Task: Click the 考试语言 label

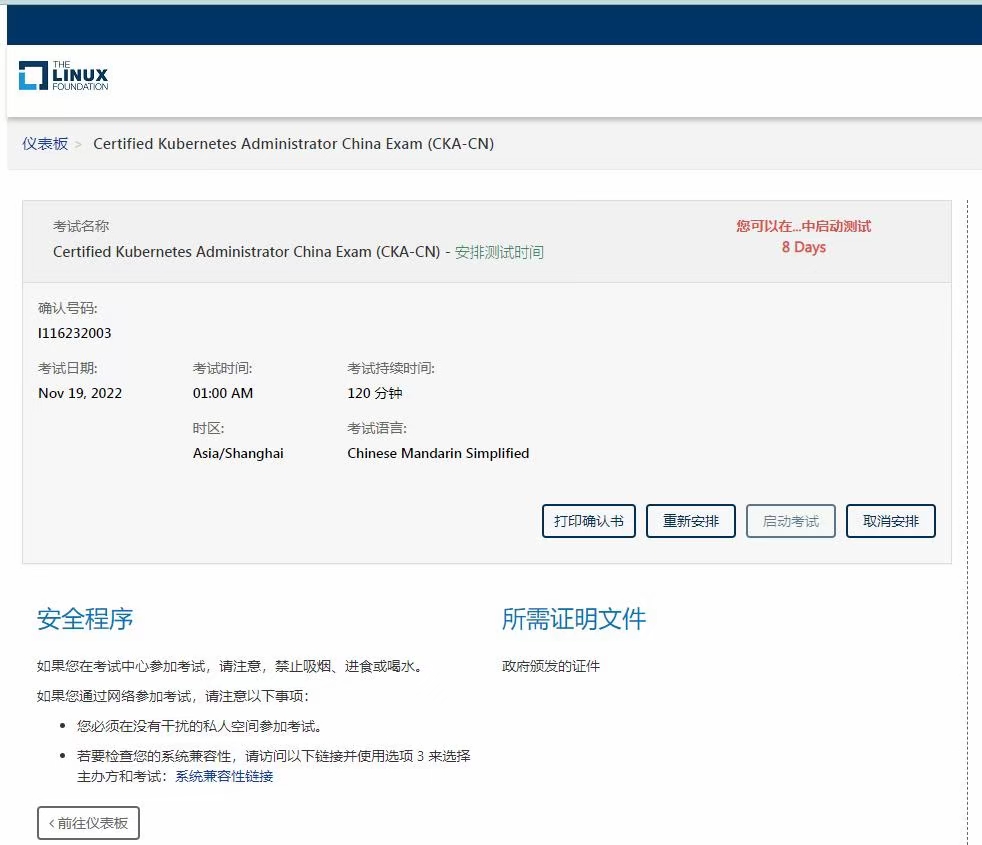Action: 377,428
